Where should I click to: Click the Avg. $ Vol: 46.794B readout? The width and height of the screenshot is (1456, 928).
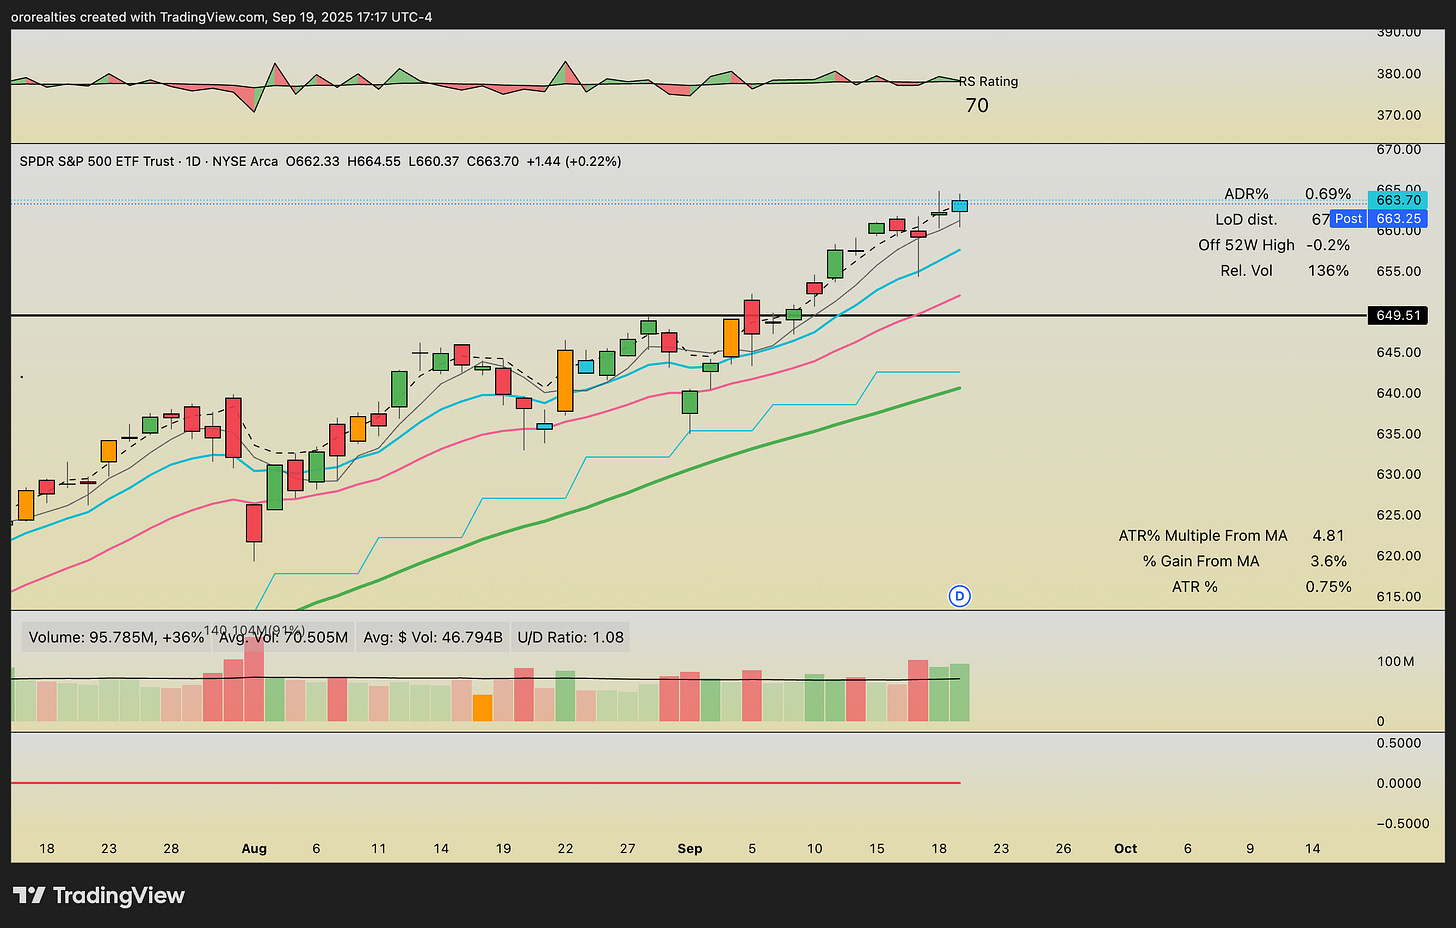(433, 637)
